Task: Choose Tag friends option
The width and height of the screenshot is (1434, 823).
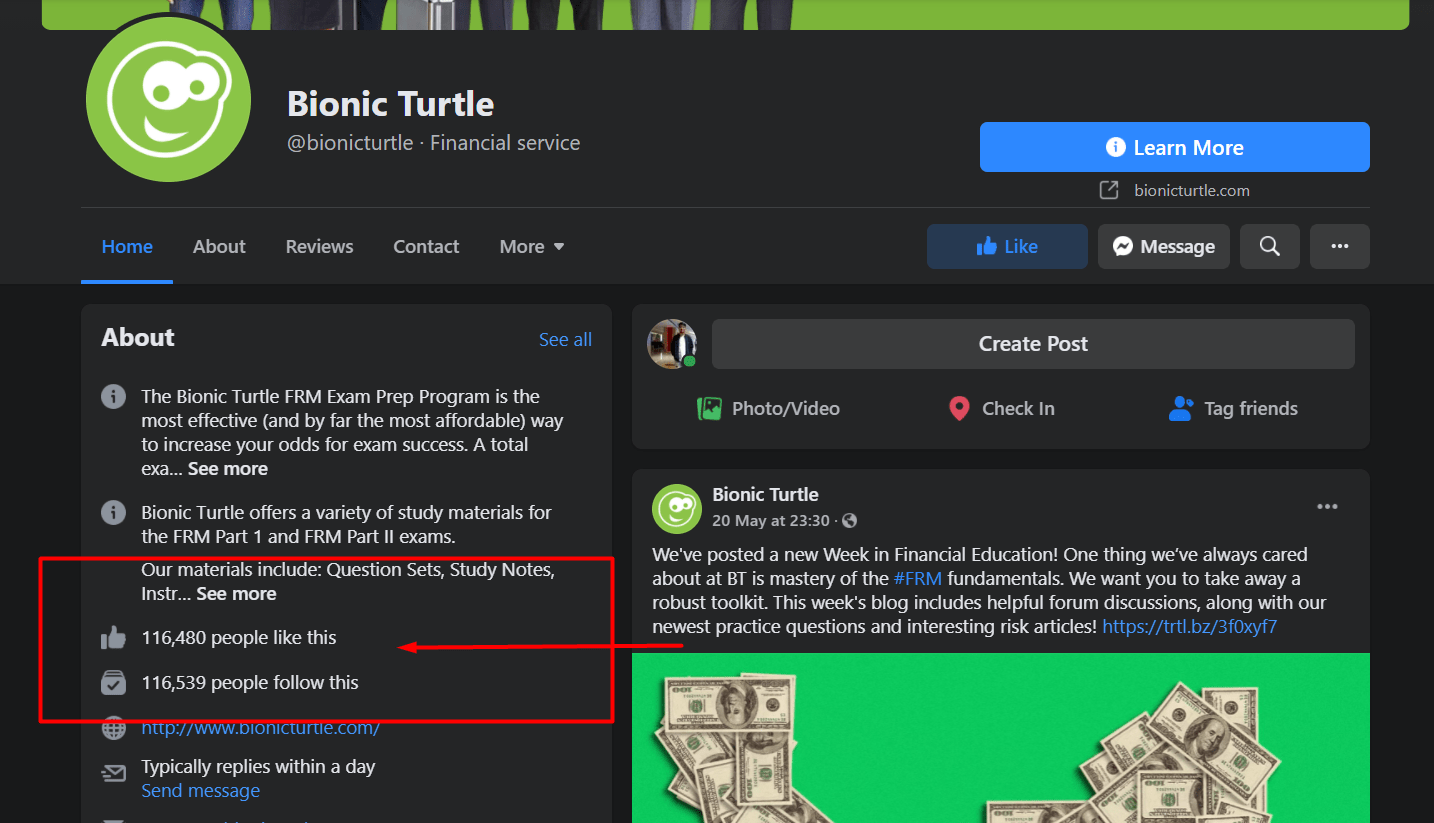Action: point(1233,408)
